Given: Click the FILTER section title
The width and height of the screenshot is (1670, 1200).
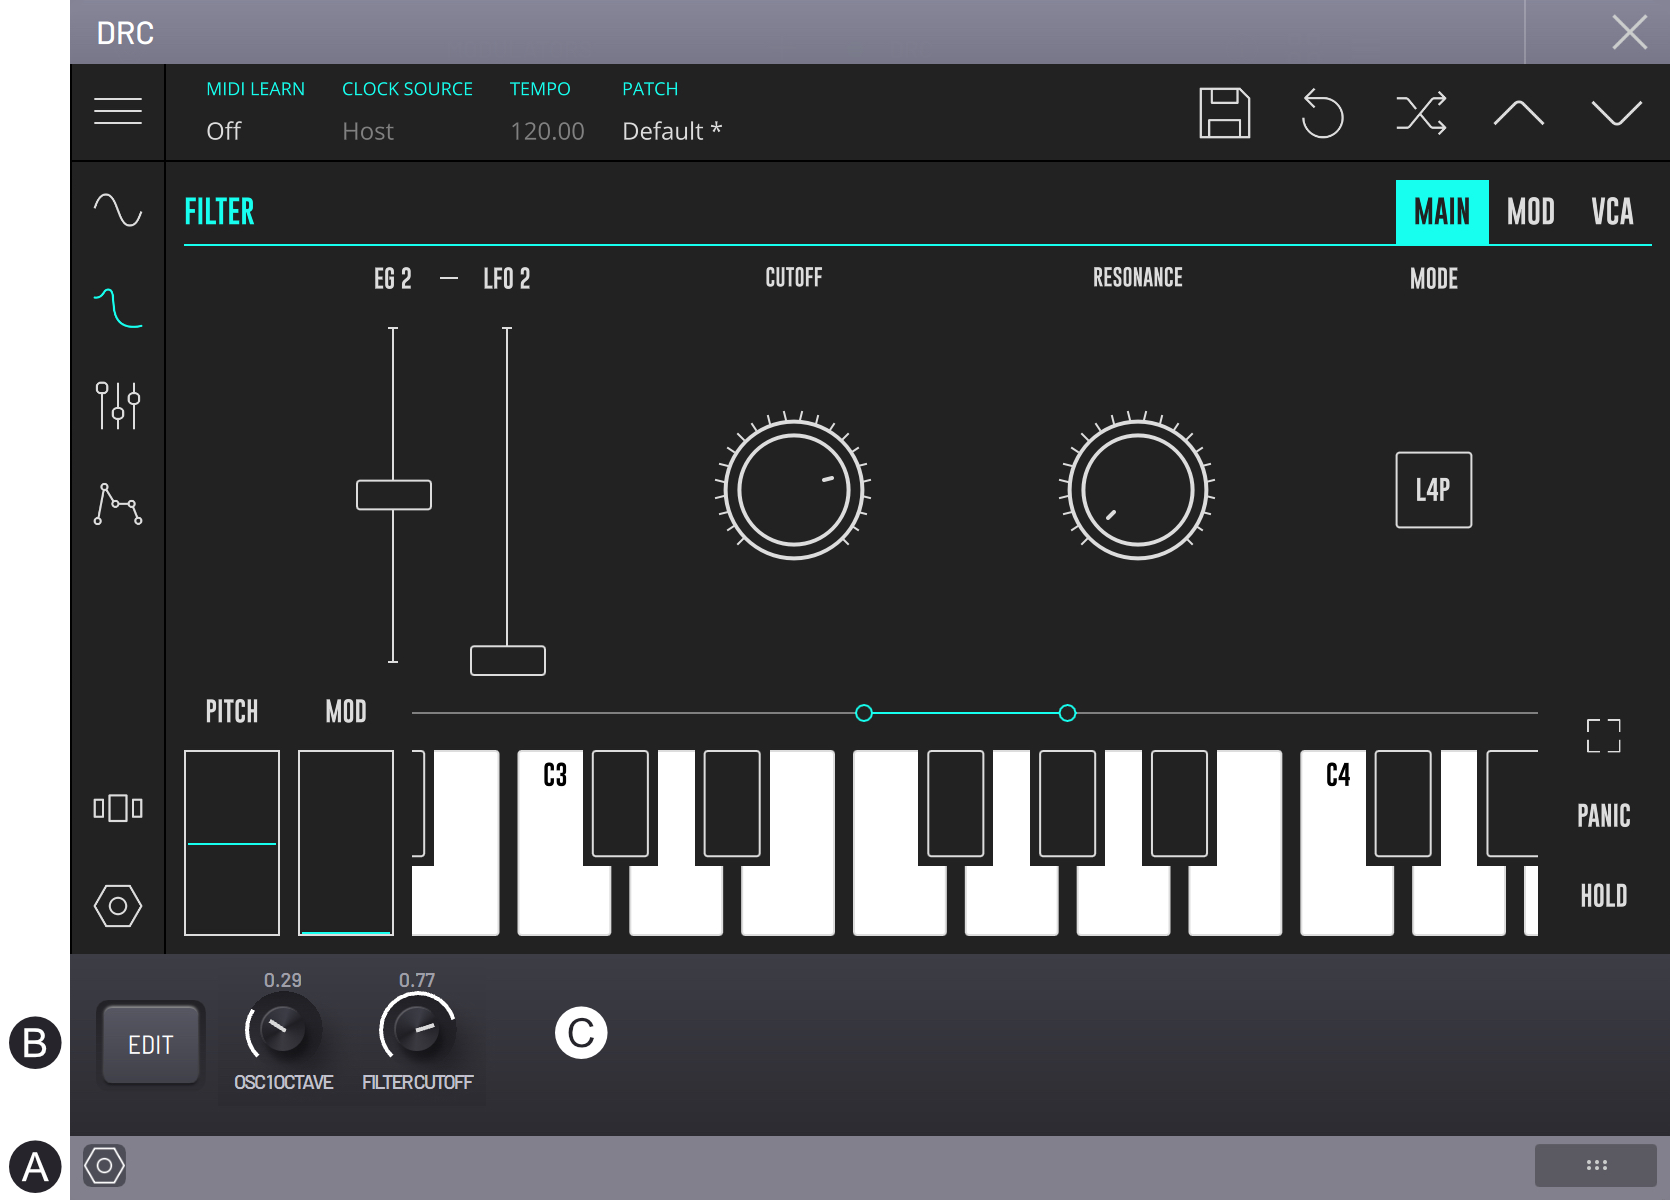Looking at the screenshot, I should pos(220,212).
